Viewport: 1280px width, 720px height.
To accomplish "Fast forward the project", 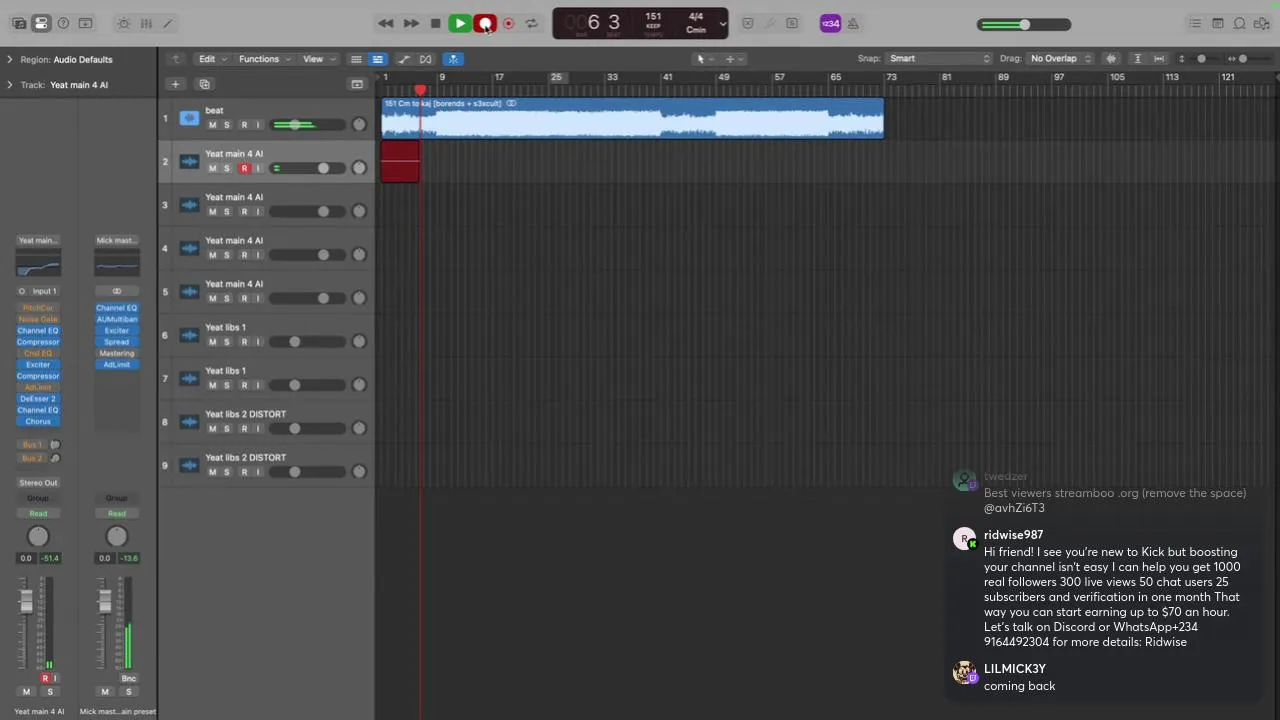I will click(x=411, y=23).
